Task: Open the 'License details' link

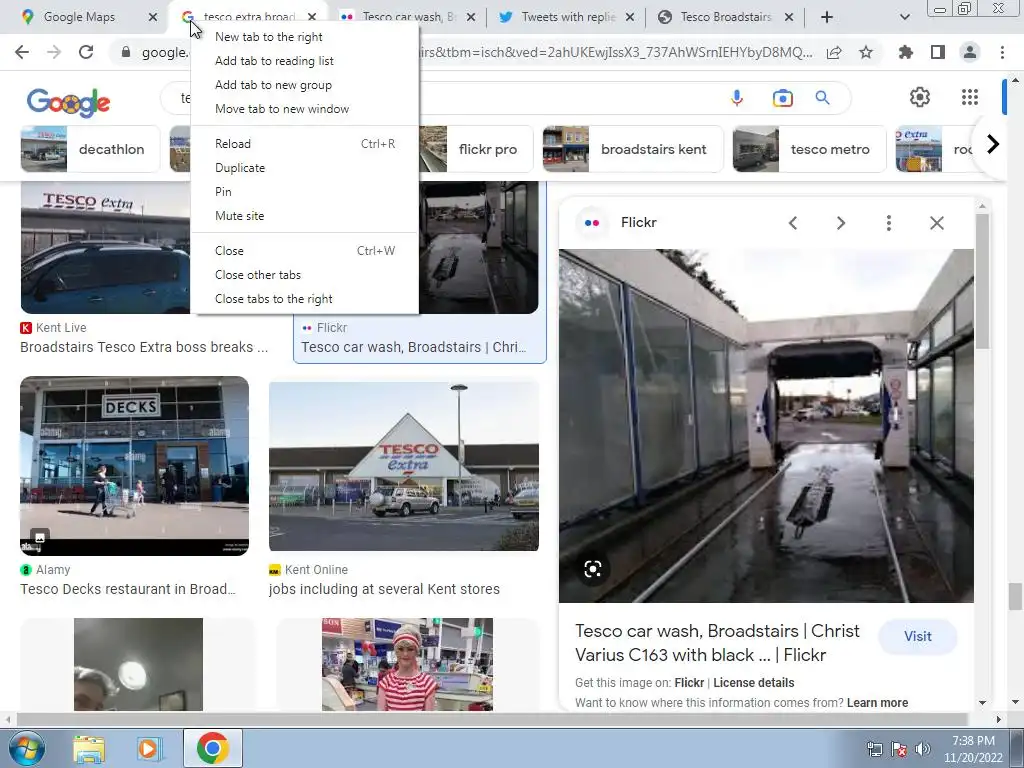Action: pyautogui.click(x=754, y=682)
